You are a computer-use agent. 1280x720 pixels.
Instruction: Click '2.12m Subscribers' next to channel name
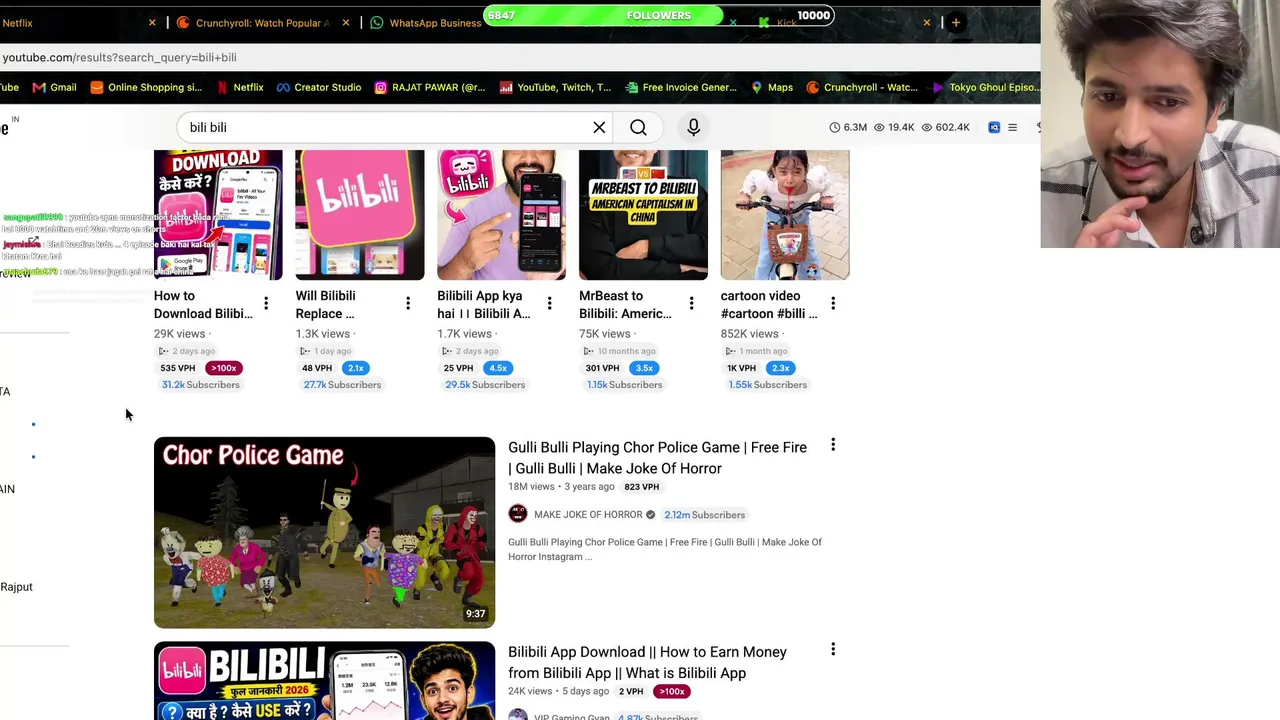pos(704,515)
